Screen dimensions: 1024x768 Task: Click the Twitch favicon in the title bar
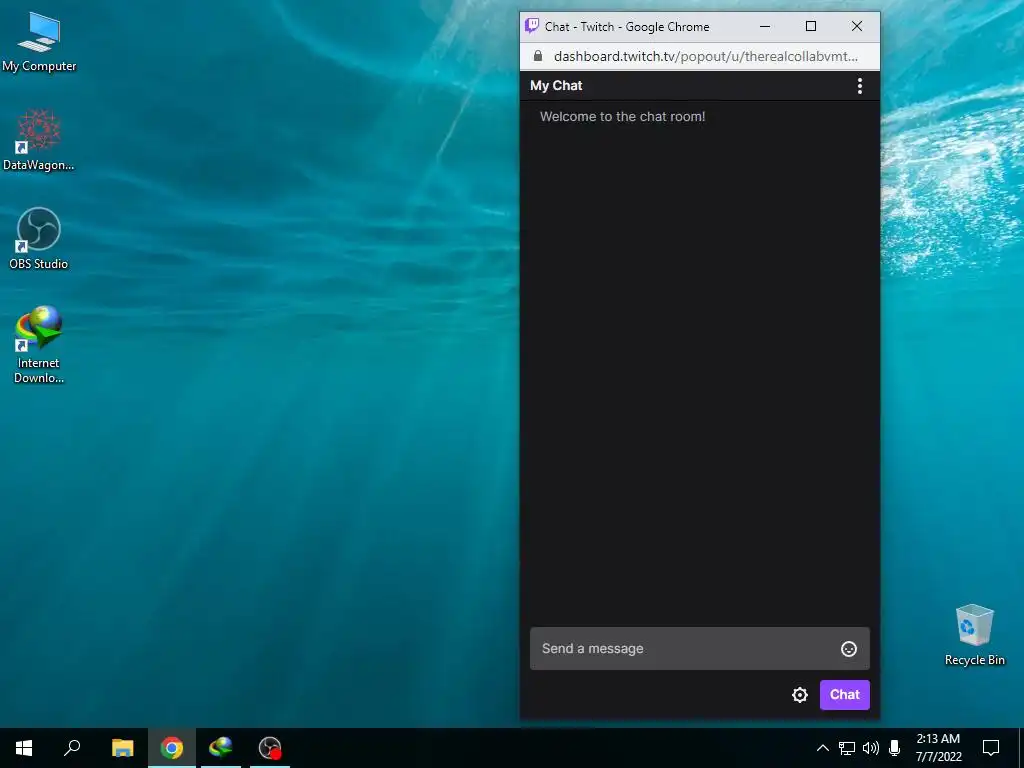coord(532,26)
